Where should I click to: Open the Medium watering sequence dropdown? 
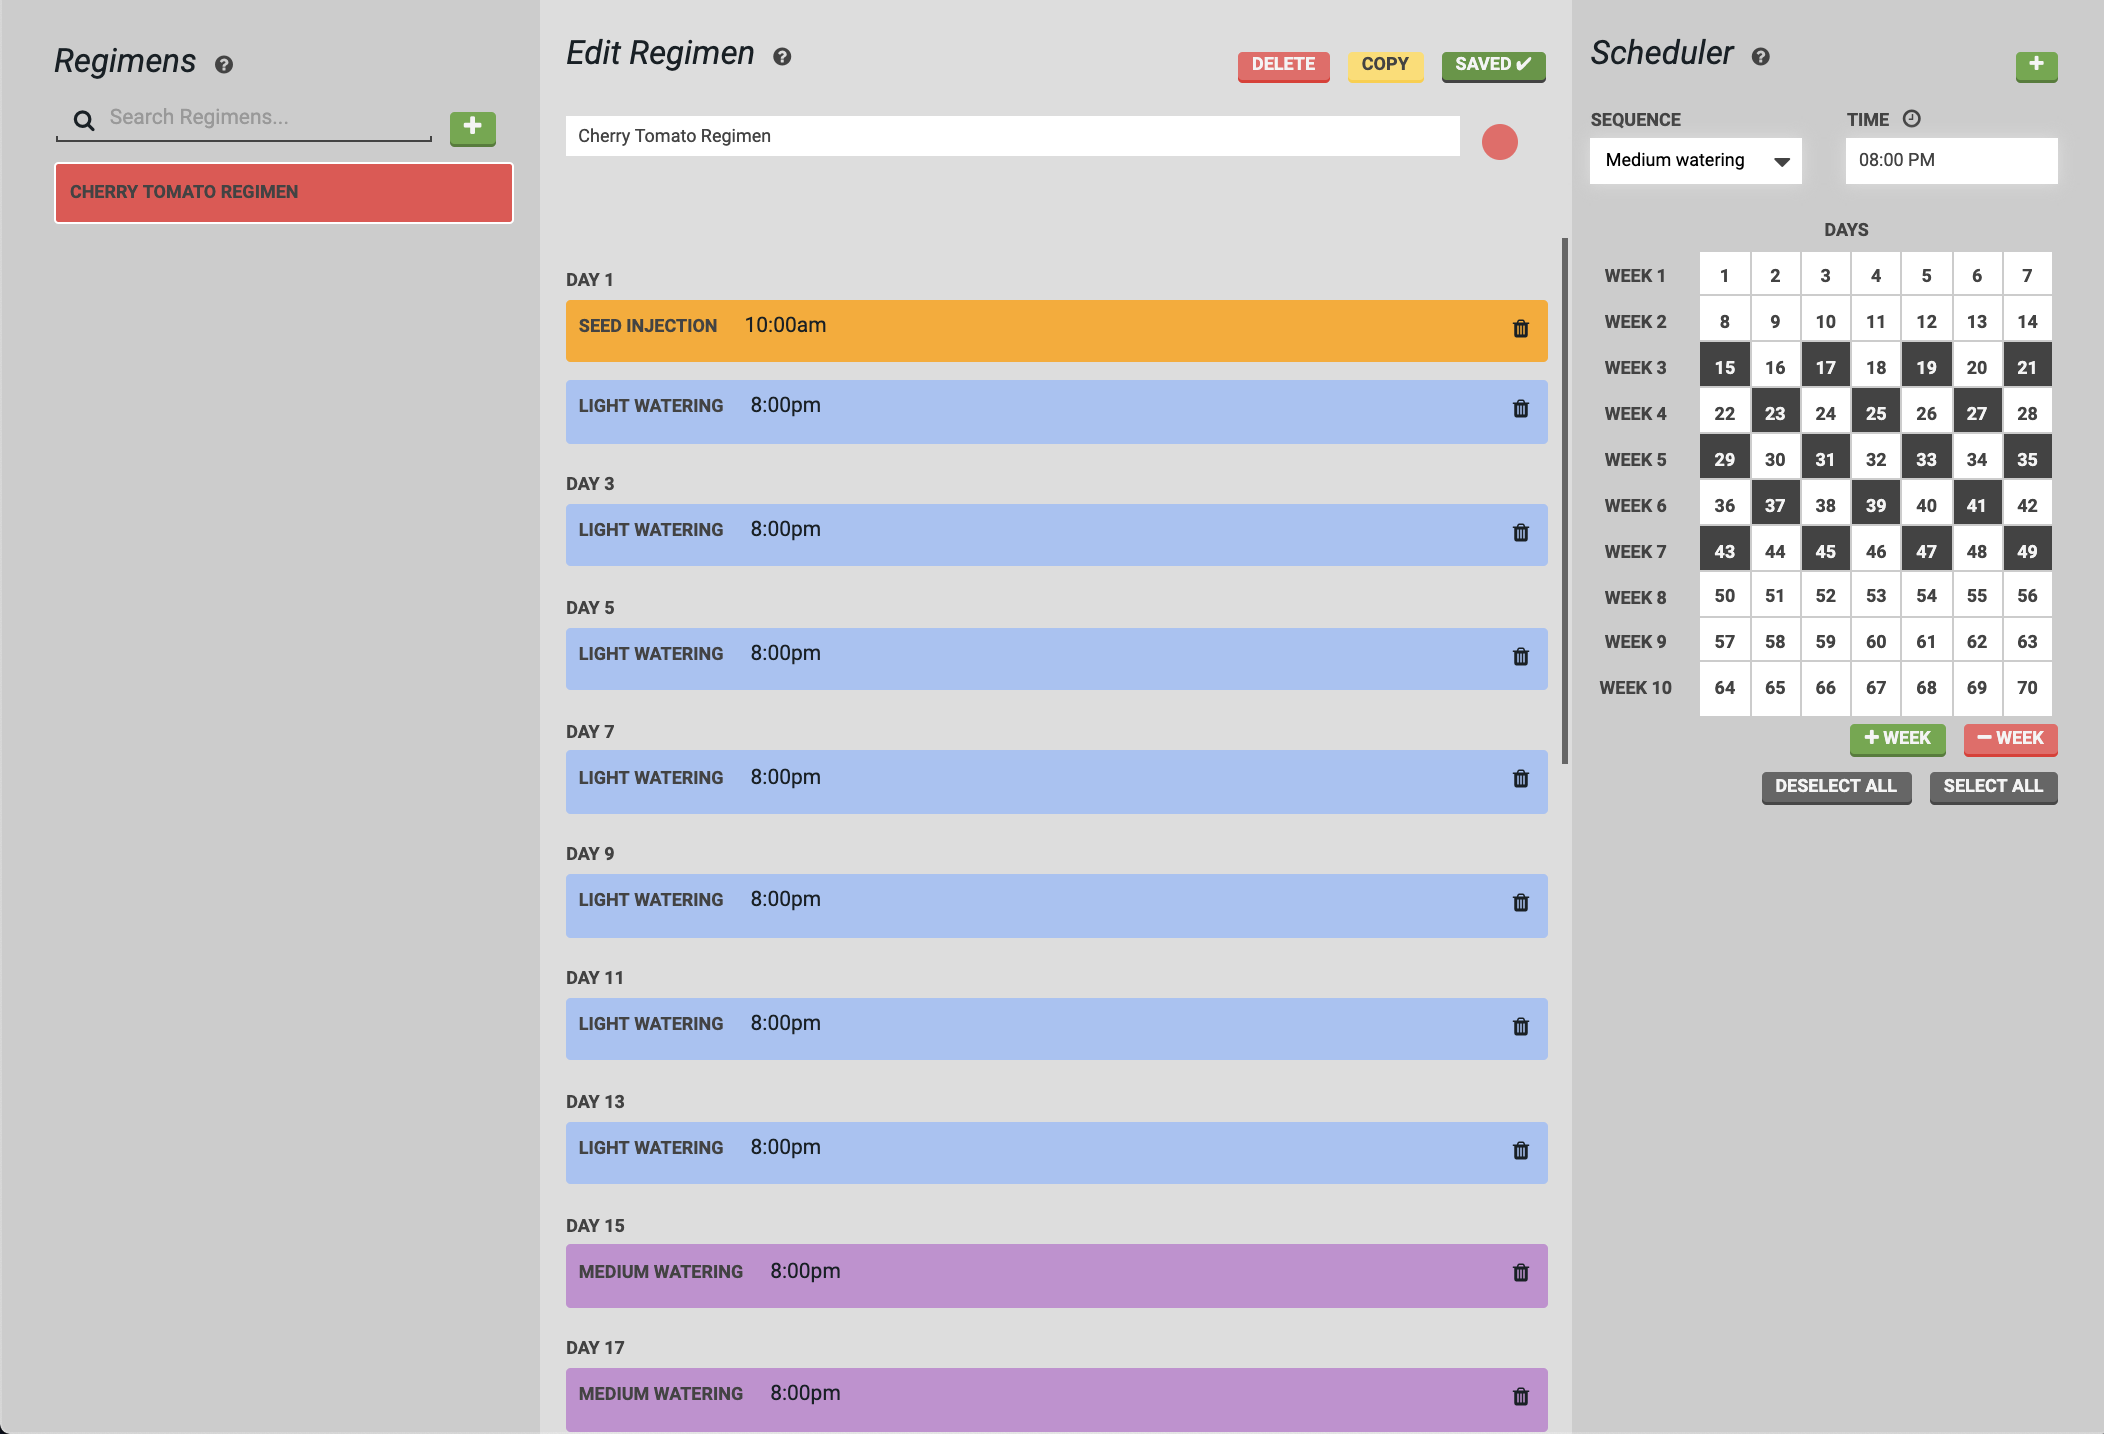[x=1695, y=161]
